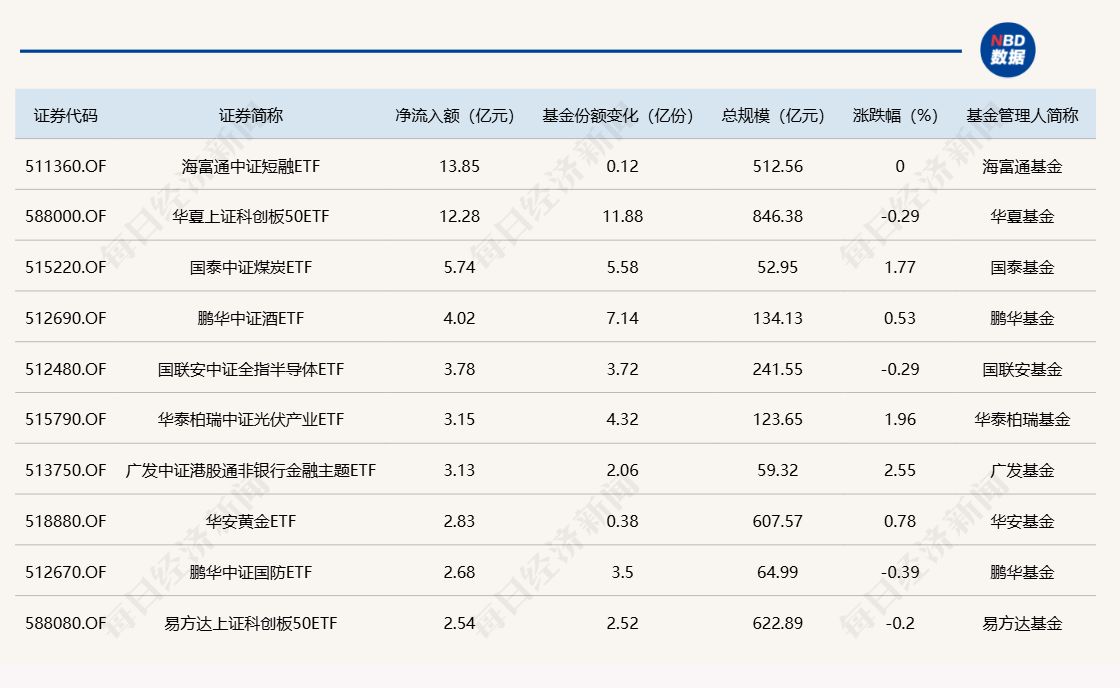The height and width of the screenshot is (688, 1120).
Task: Select price change value 1.96
Action: pos(900,419)
